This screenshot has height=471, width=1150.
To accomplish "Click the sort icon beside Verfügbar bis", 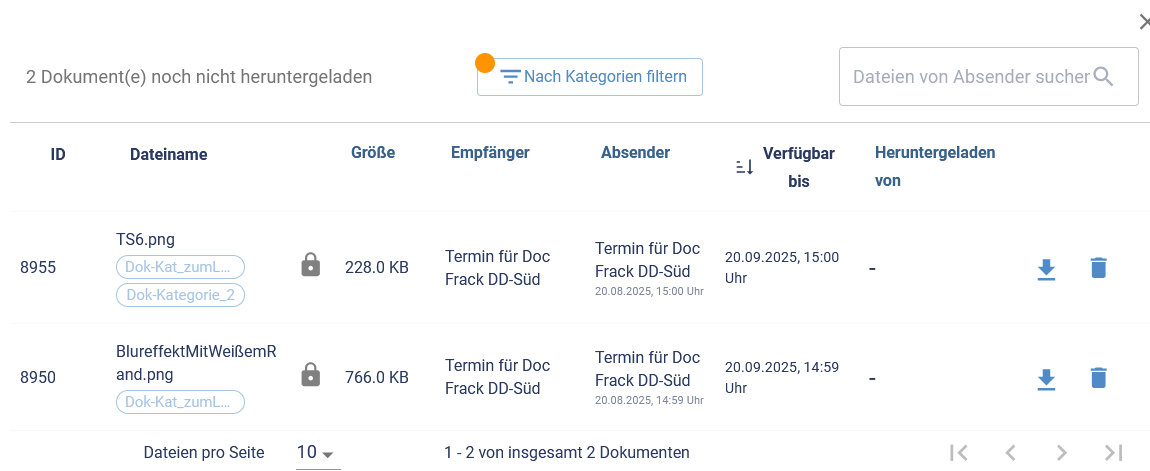I will click(x=744, y=167).
